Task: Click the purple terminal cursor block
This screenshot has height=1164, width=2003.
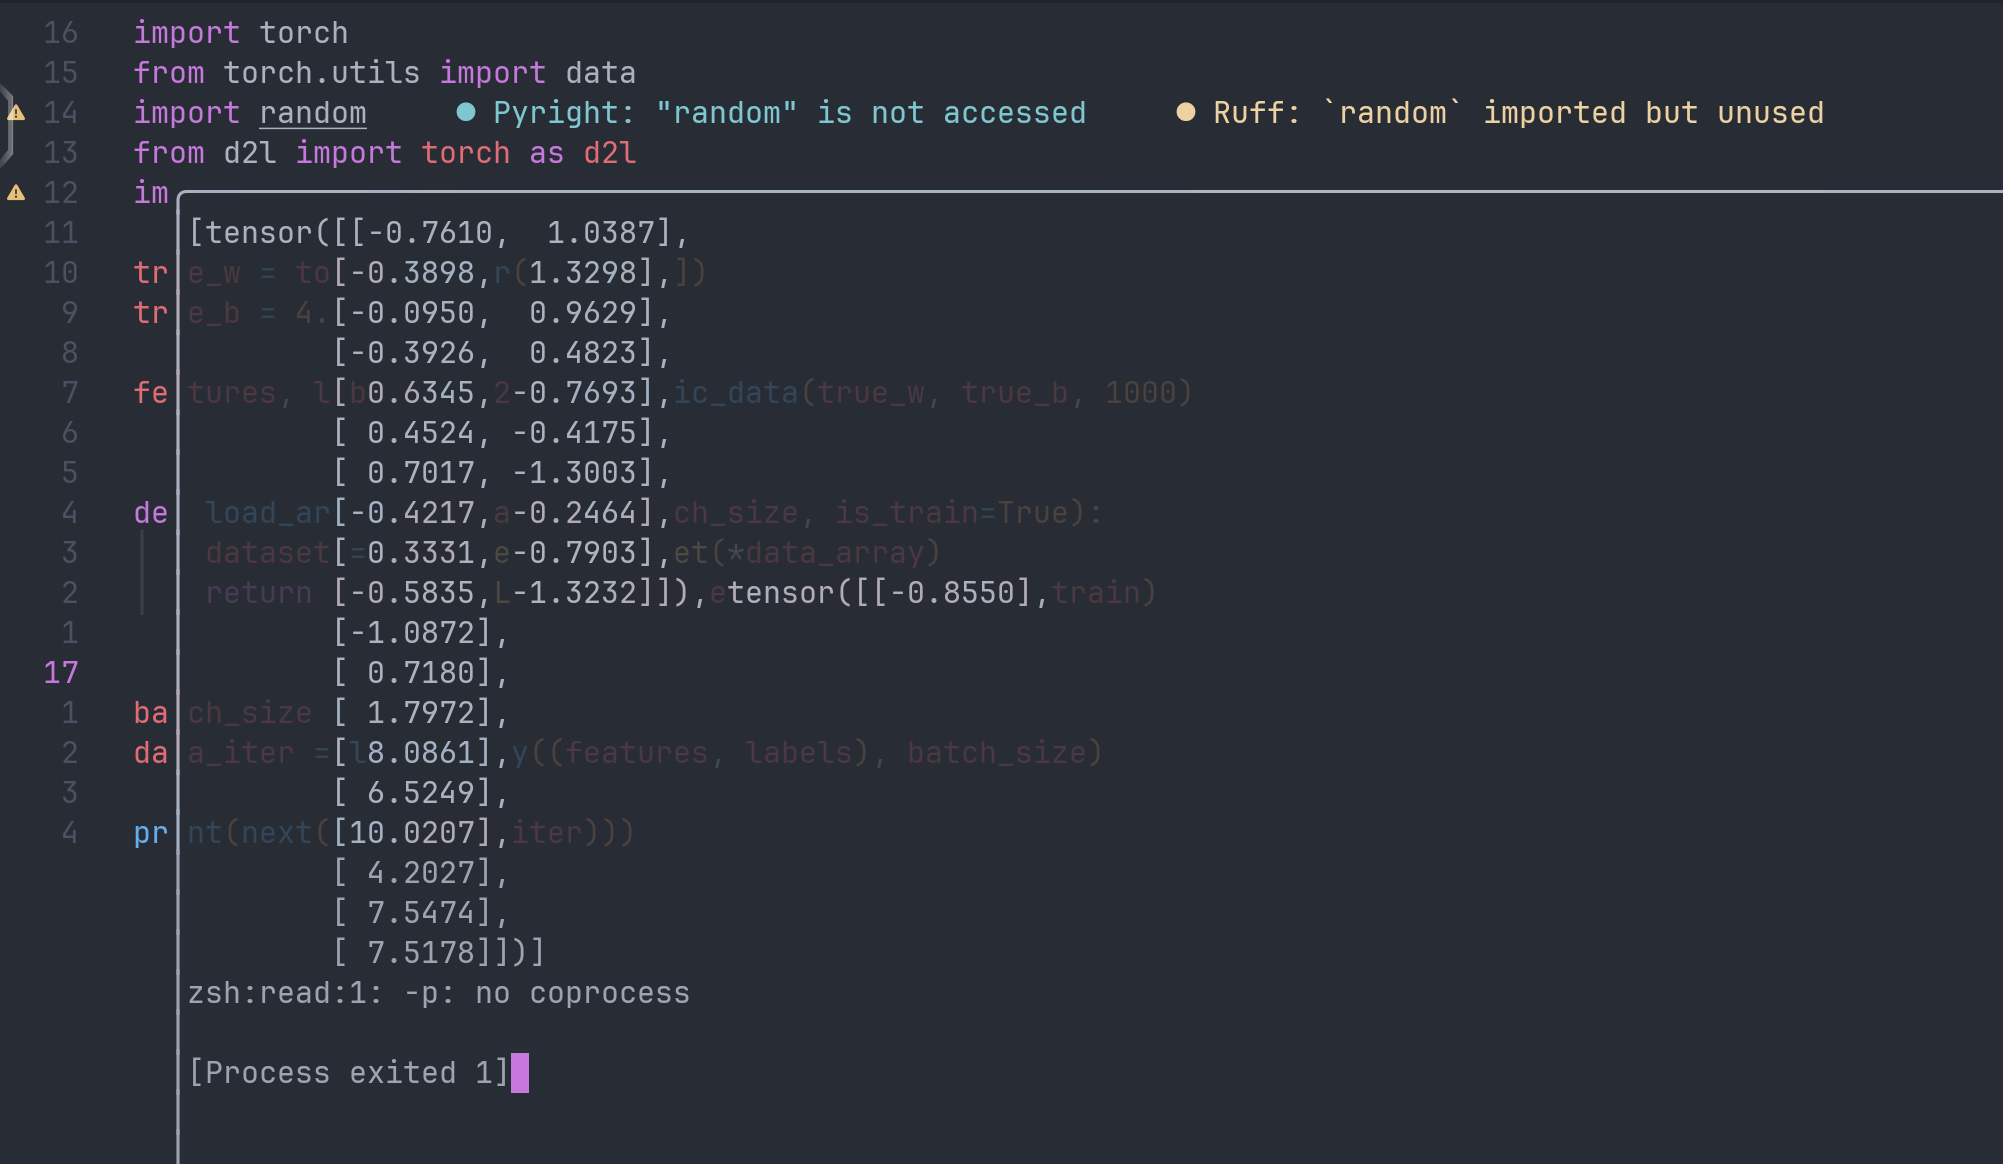Action: [x=520, y=1073]
